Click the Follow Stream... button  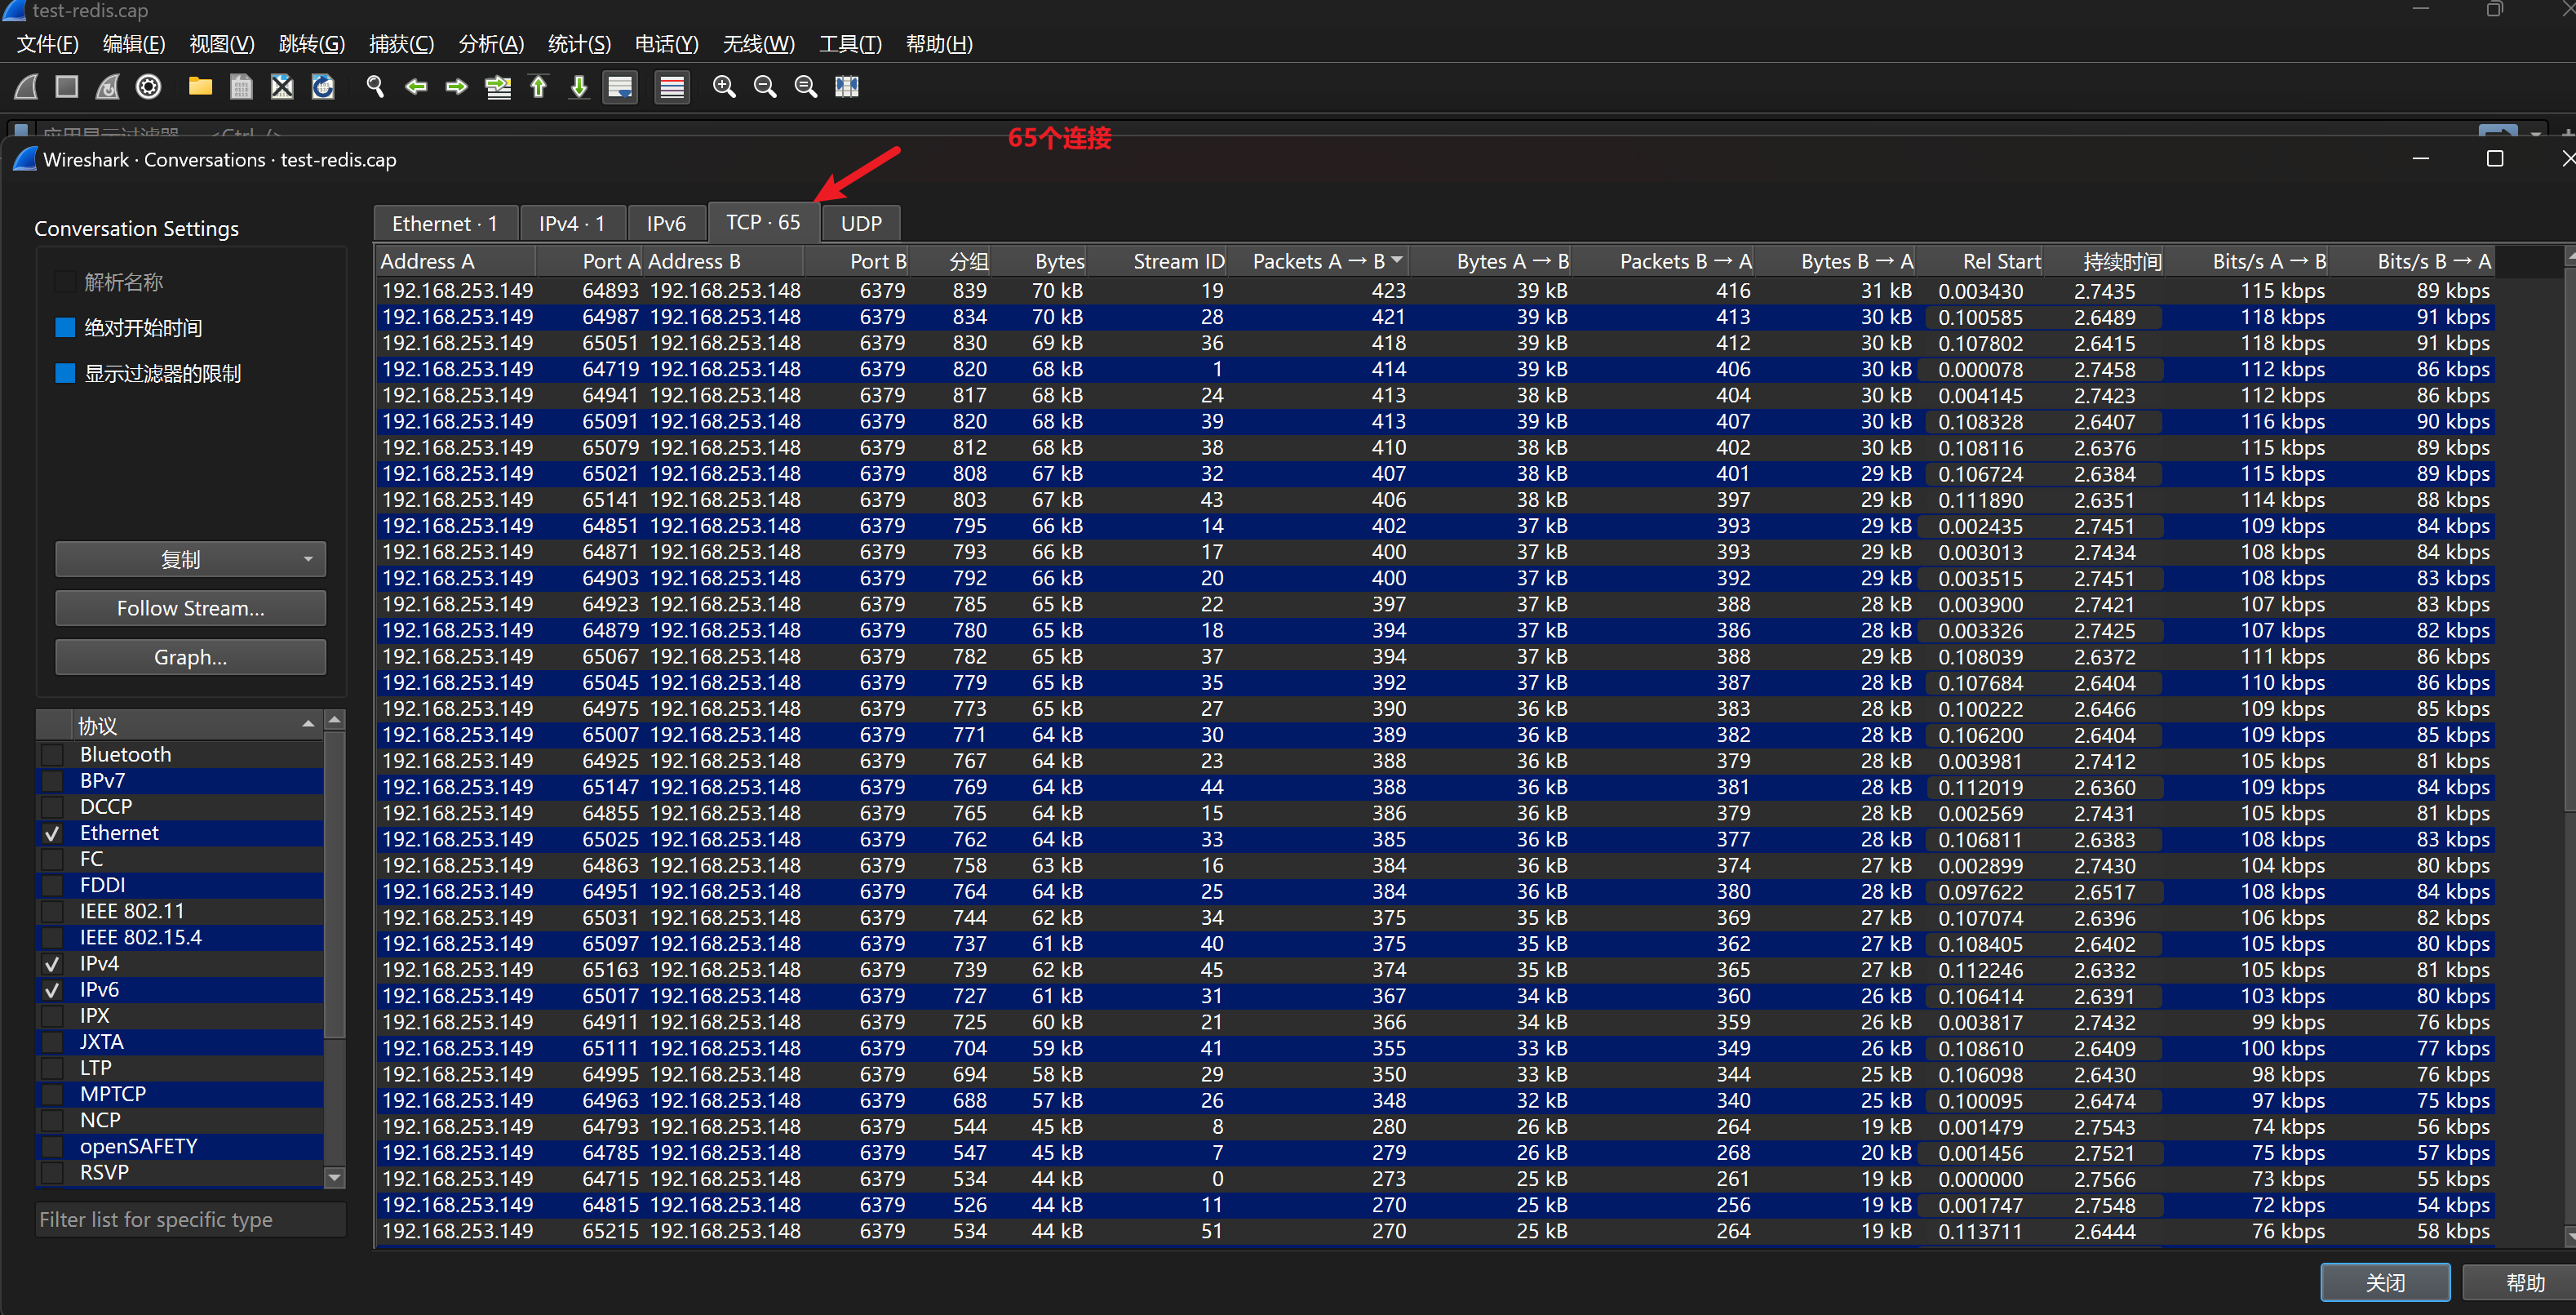pyautogui.click(x=190, y=608)
